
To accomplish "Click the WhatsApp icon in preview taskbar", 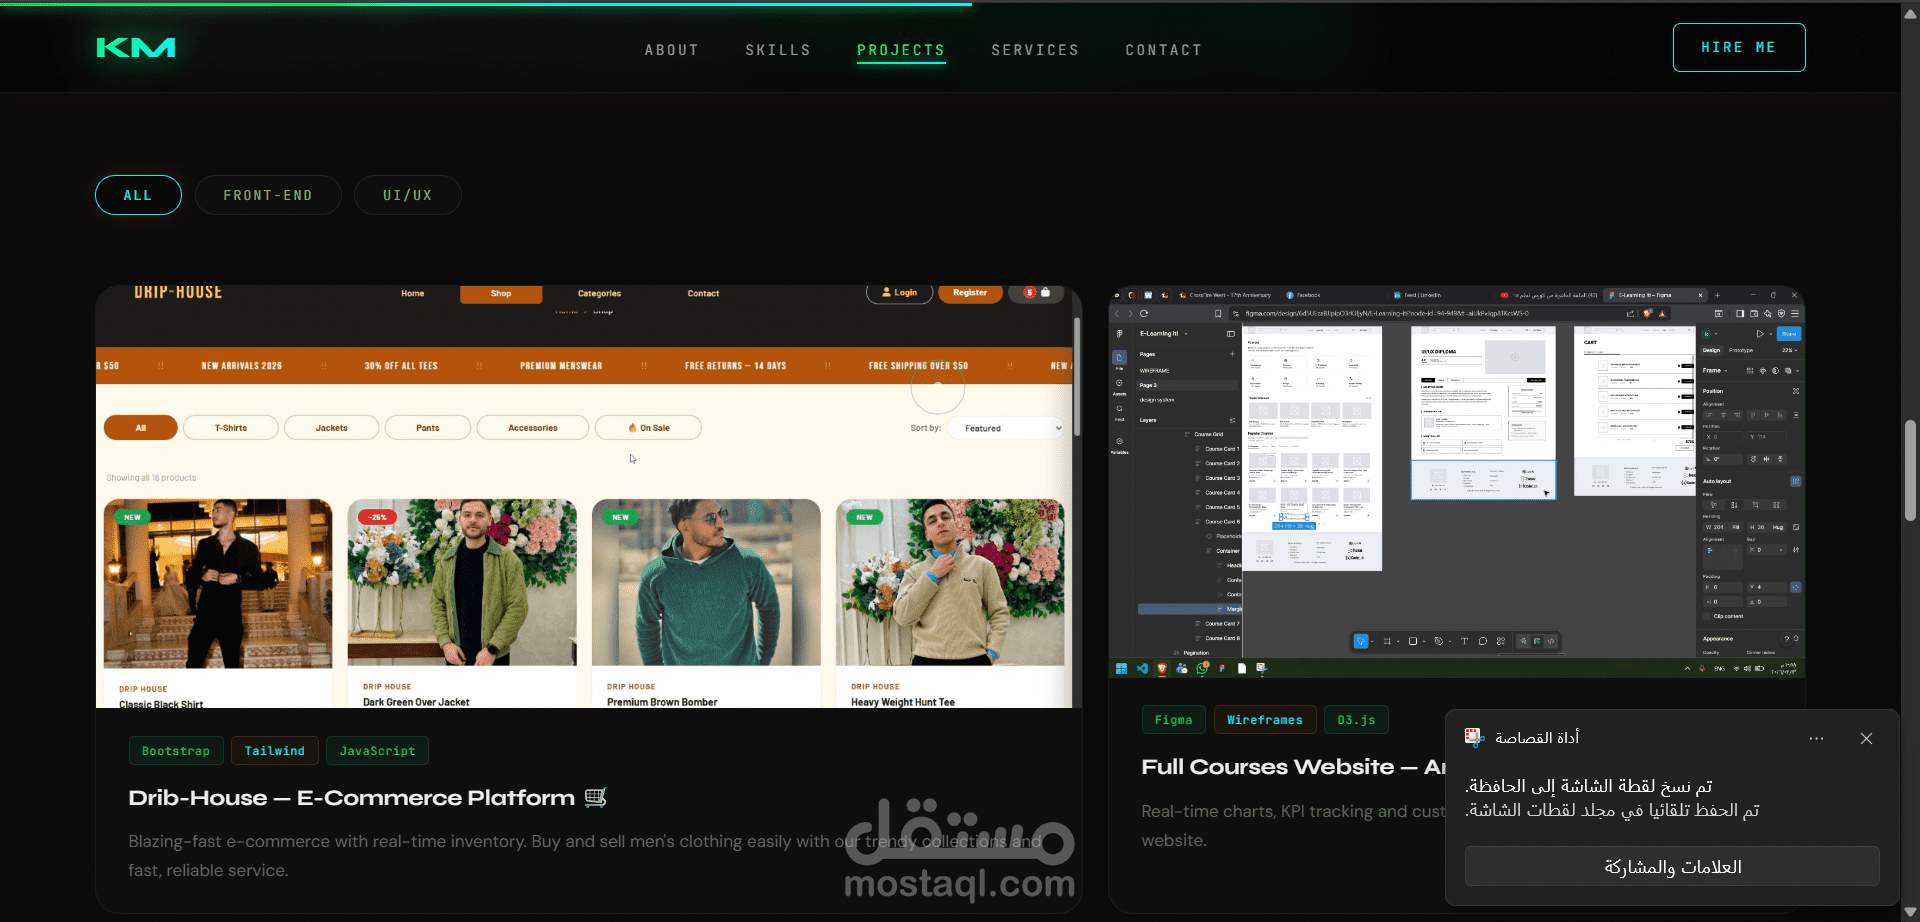I will [x=1202, y=668].
